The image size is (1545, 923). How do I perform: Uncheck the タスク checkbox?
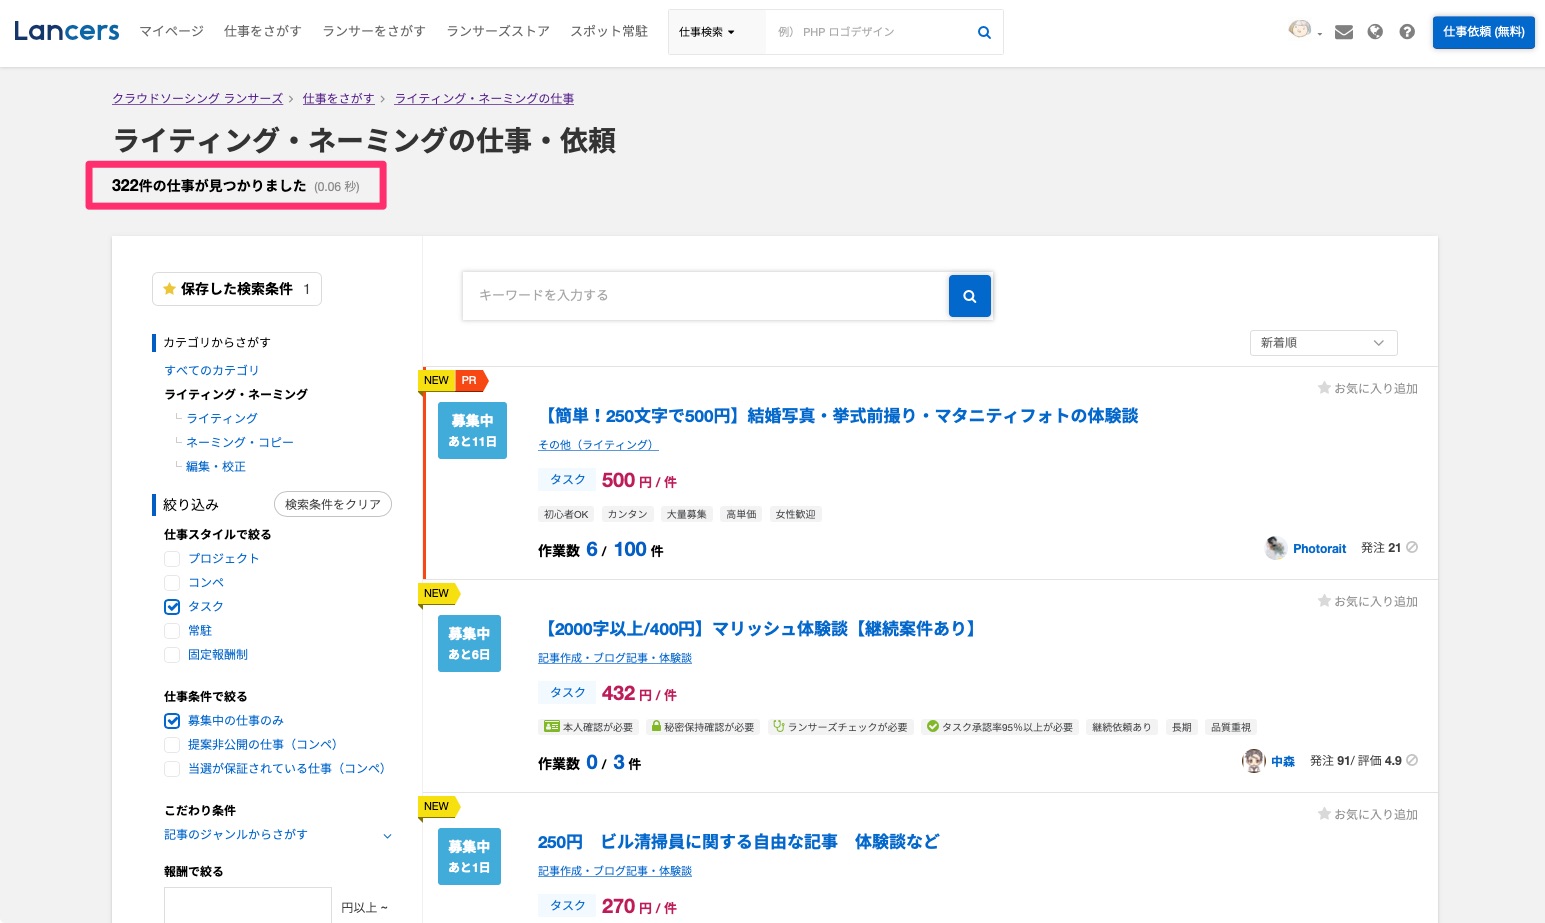click(x=172, y=607)
